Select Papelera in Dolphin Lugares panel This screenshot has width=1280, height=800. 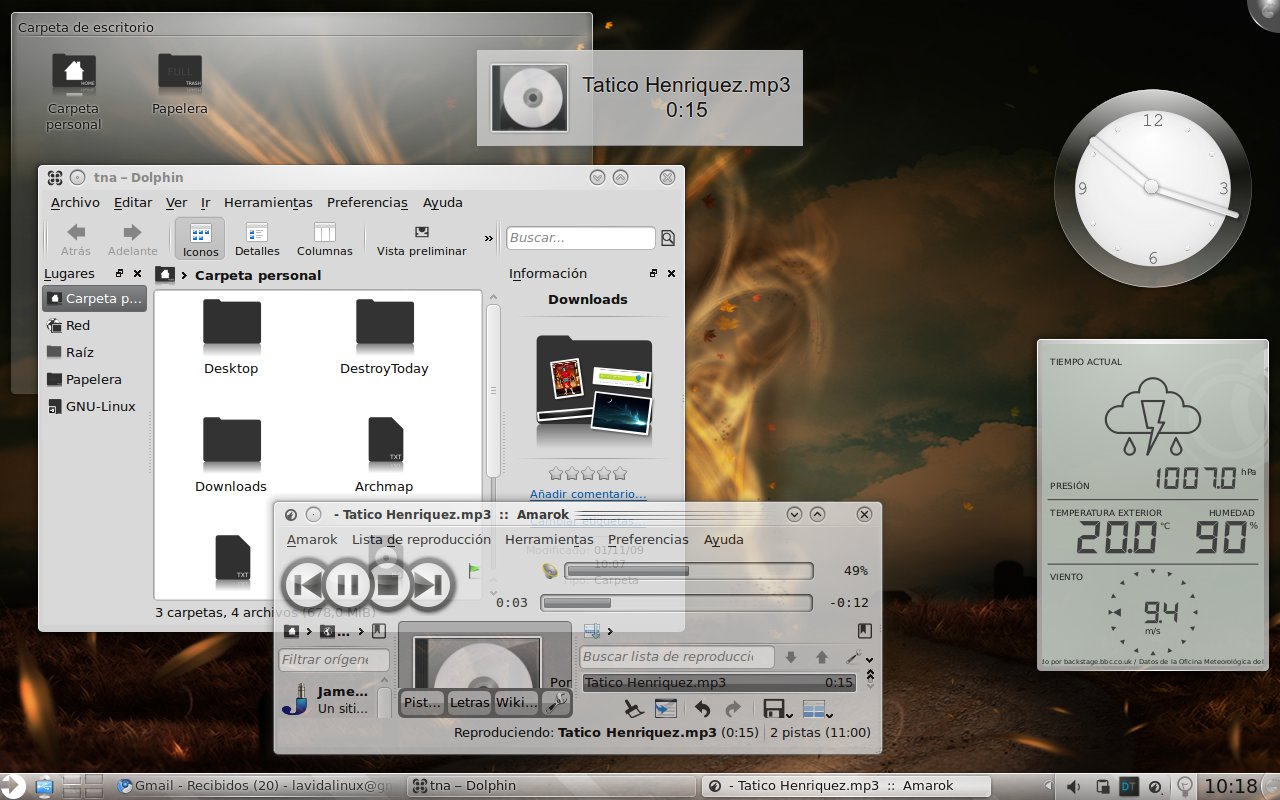point(94,379)
